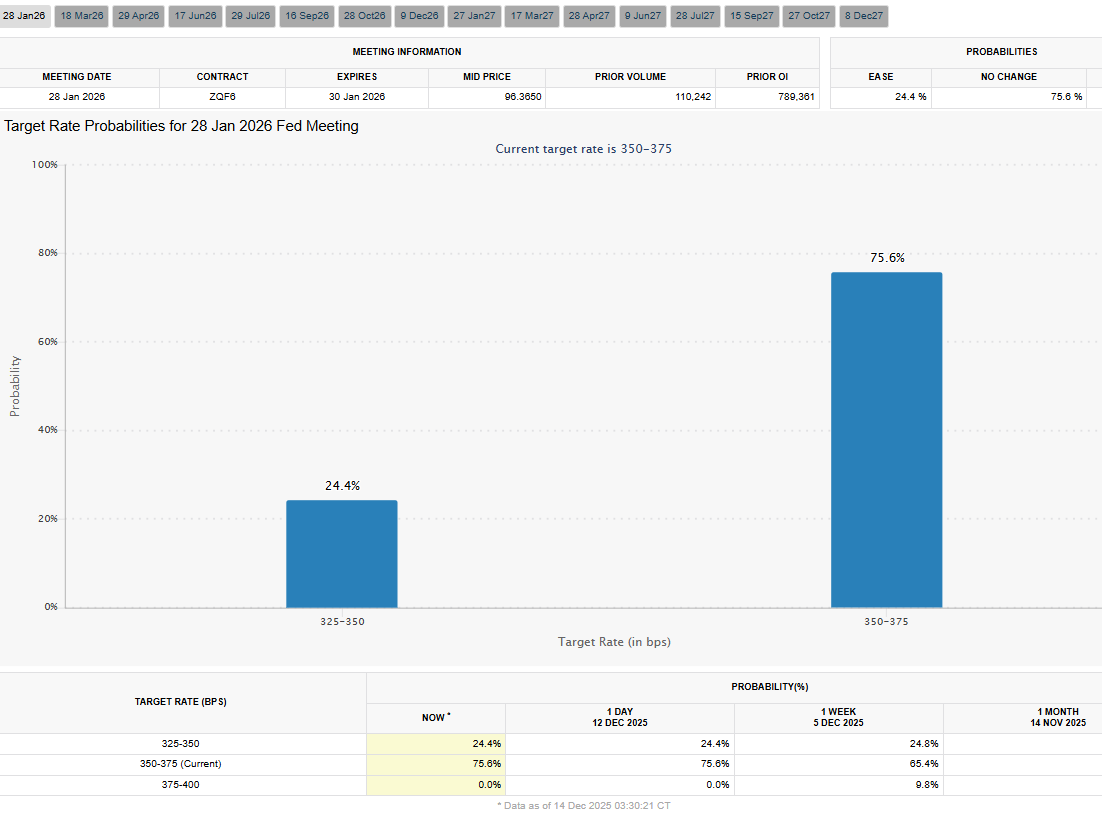
Task: Select the 28 Oct26 meeting tab
Action: point(364,16)
